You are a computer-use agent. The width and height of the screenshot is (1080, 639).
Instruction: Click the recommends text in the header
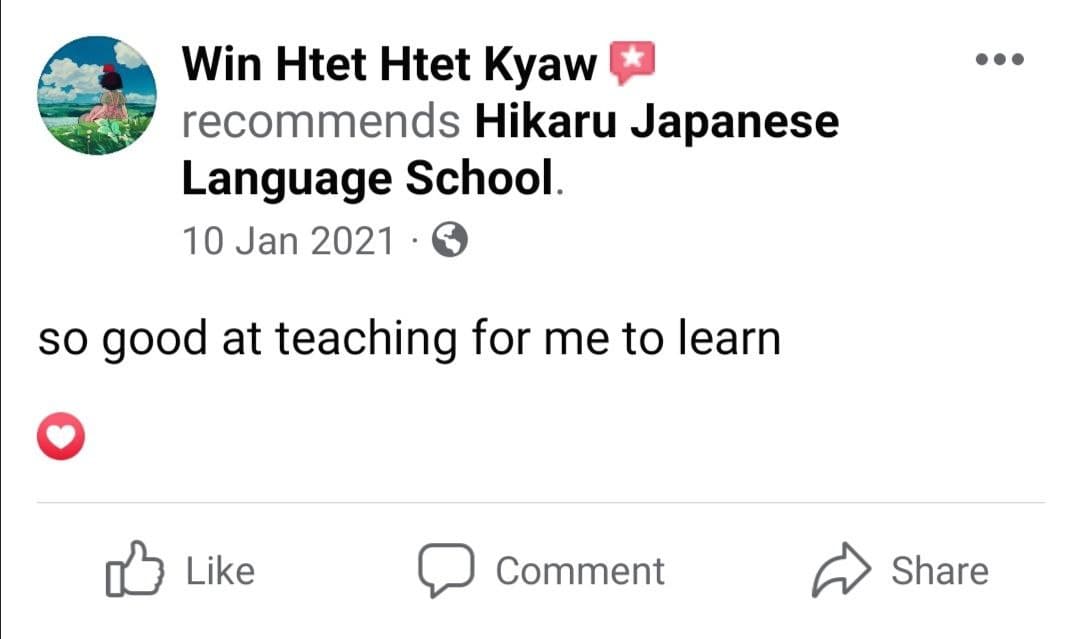320,120
